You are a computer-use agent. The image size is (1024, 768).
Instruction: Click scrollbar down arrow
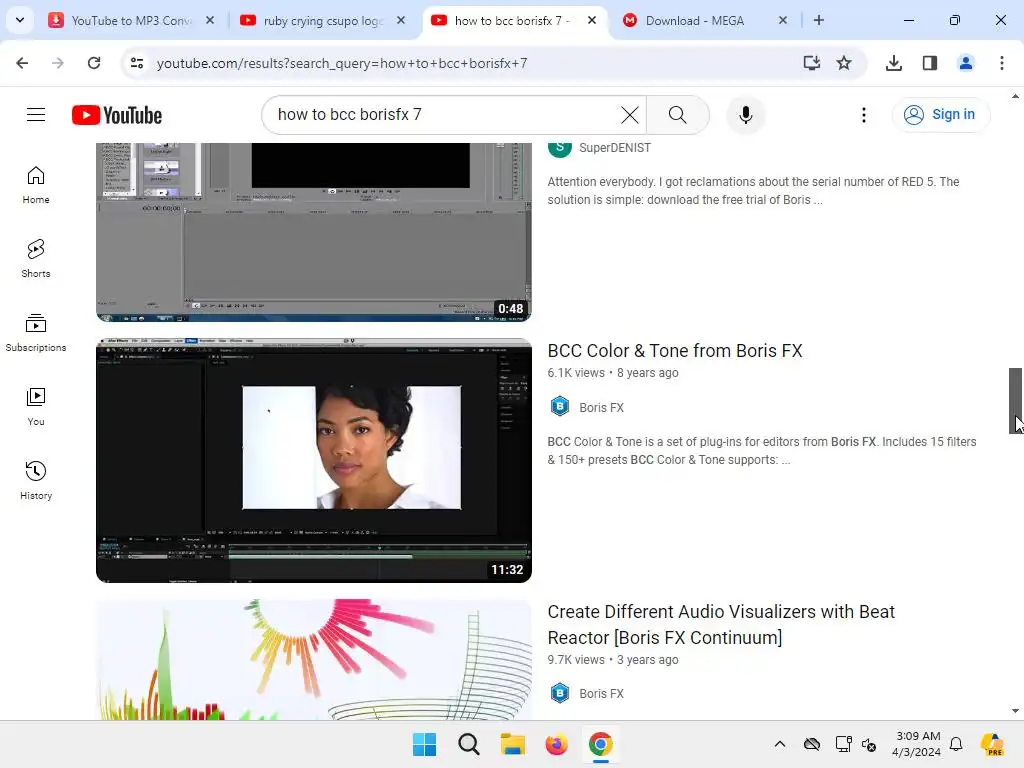pos(1015,711)
